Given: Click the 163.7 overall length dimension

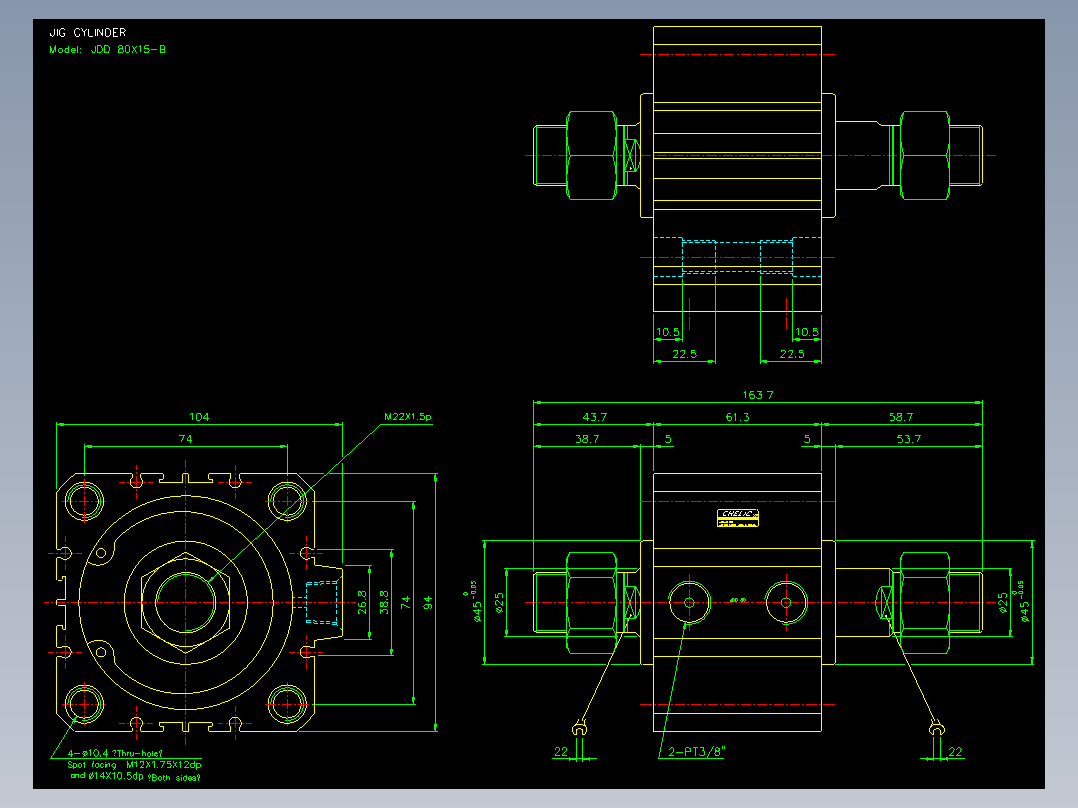Looking at the screenshot, I should point(758,395).
